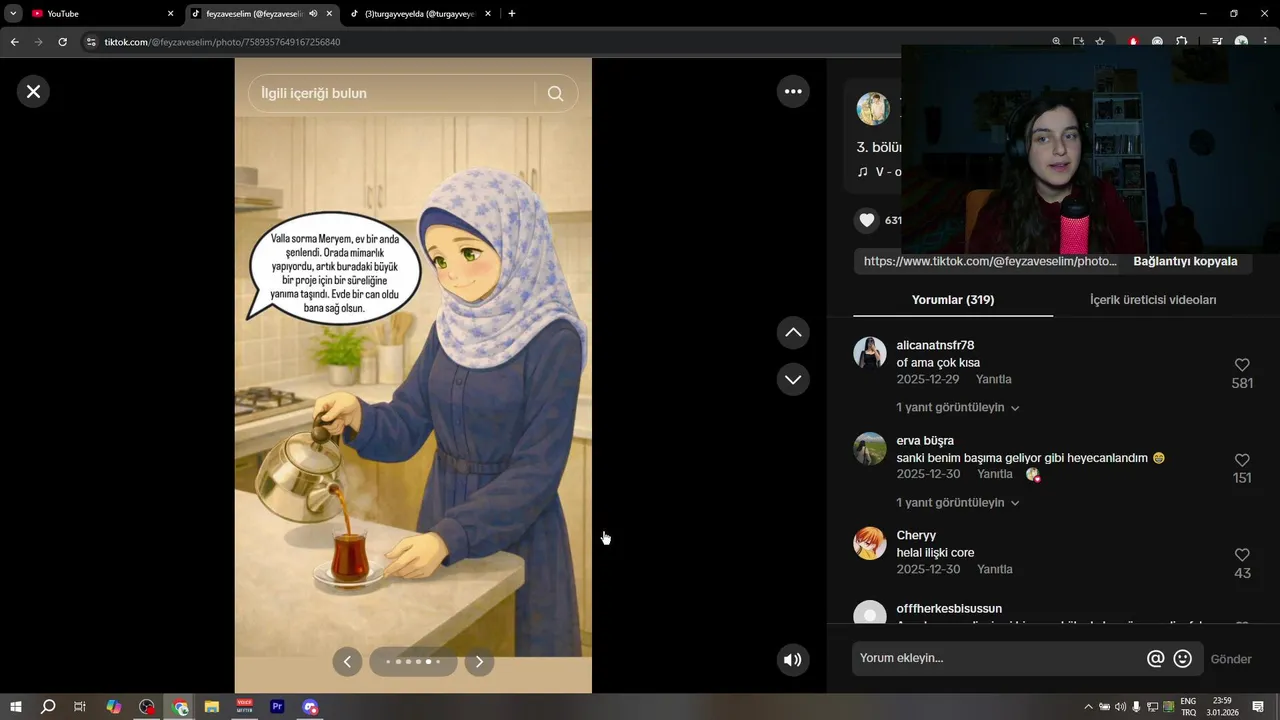Image resolution: width=1280 pixels, height=720 pixels.
Task: Open the notification center icon
Action: point(1259,707)
